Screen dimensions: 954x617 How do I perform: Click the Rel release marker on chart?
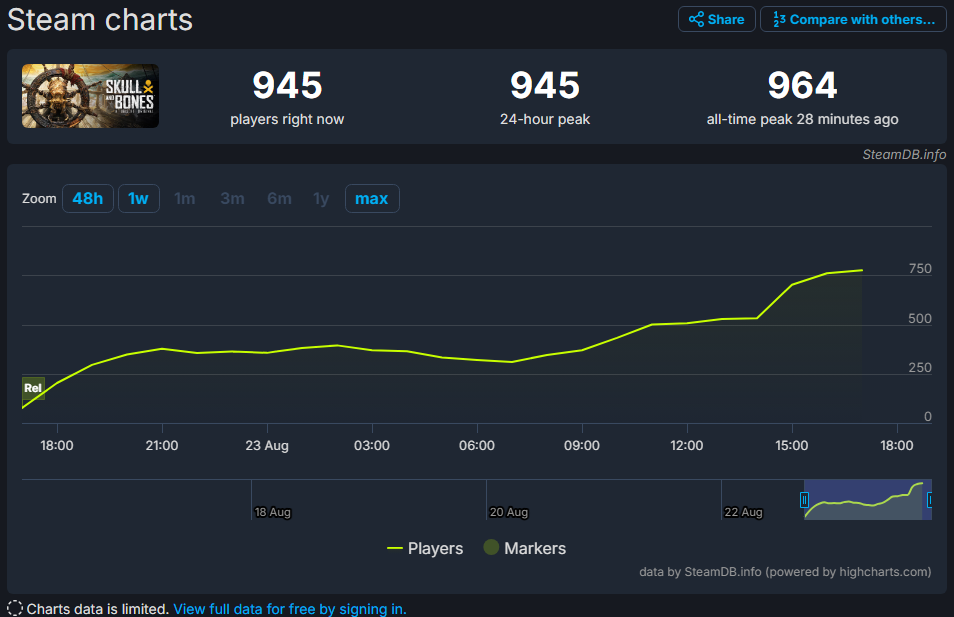click(x=33, y=388)
